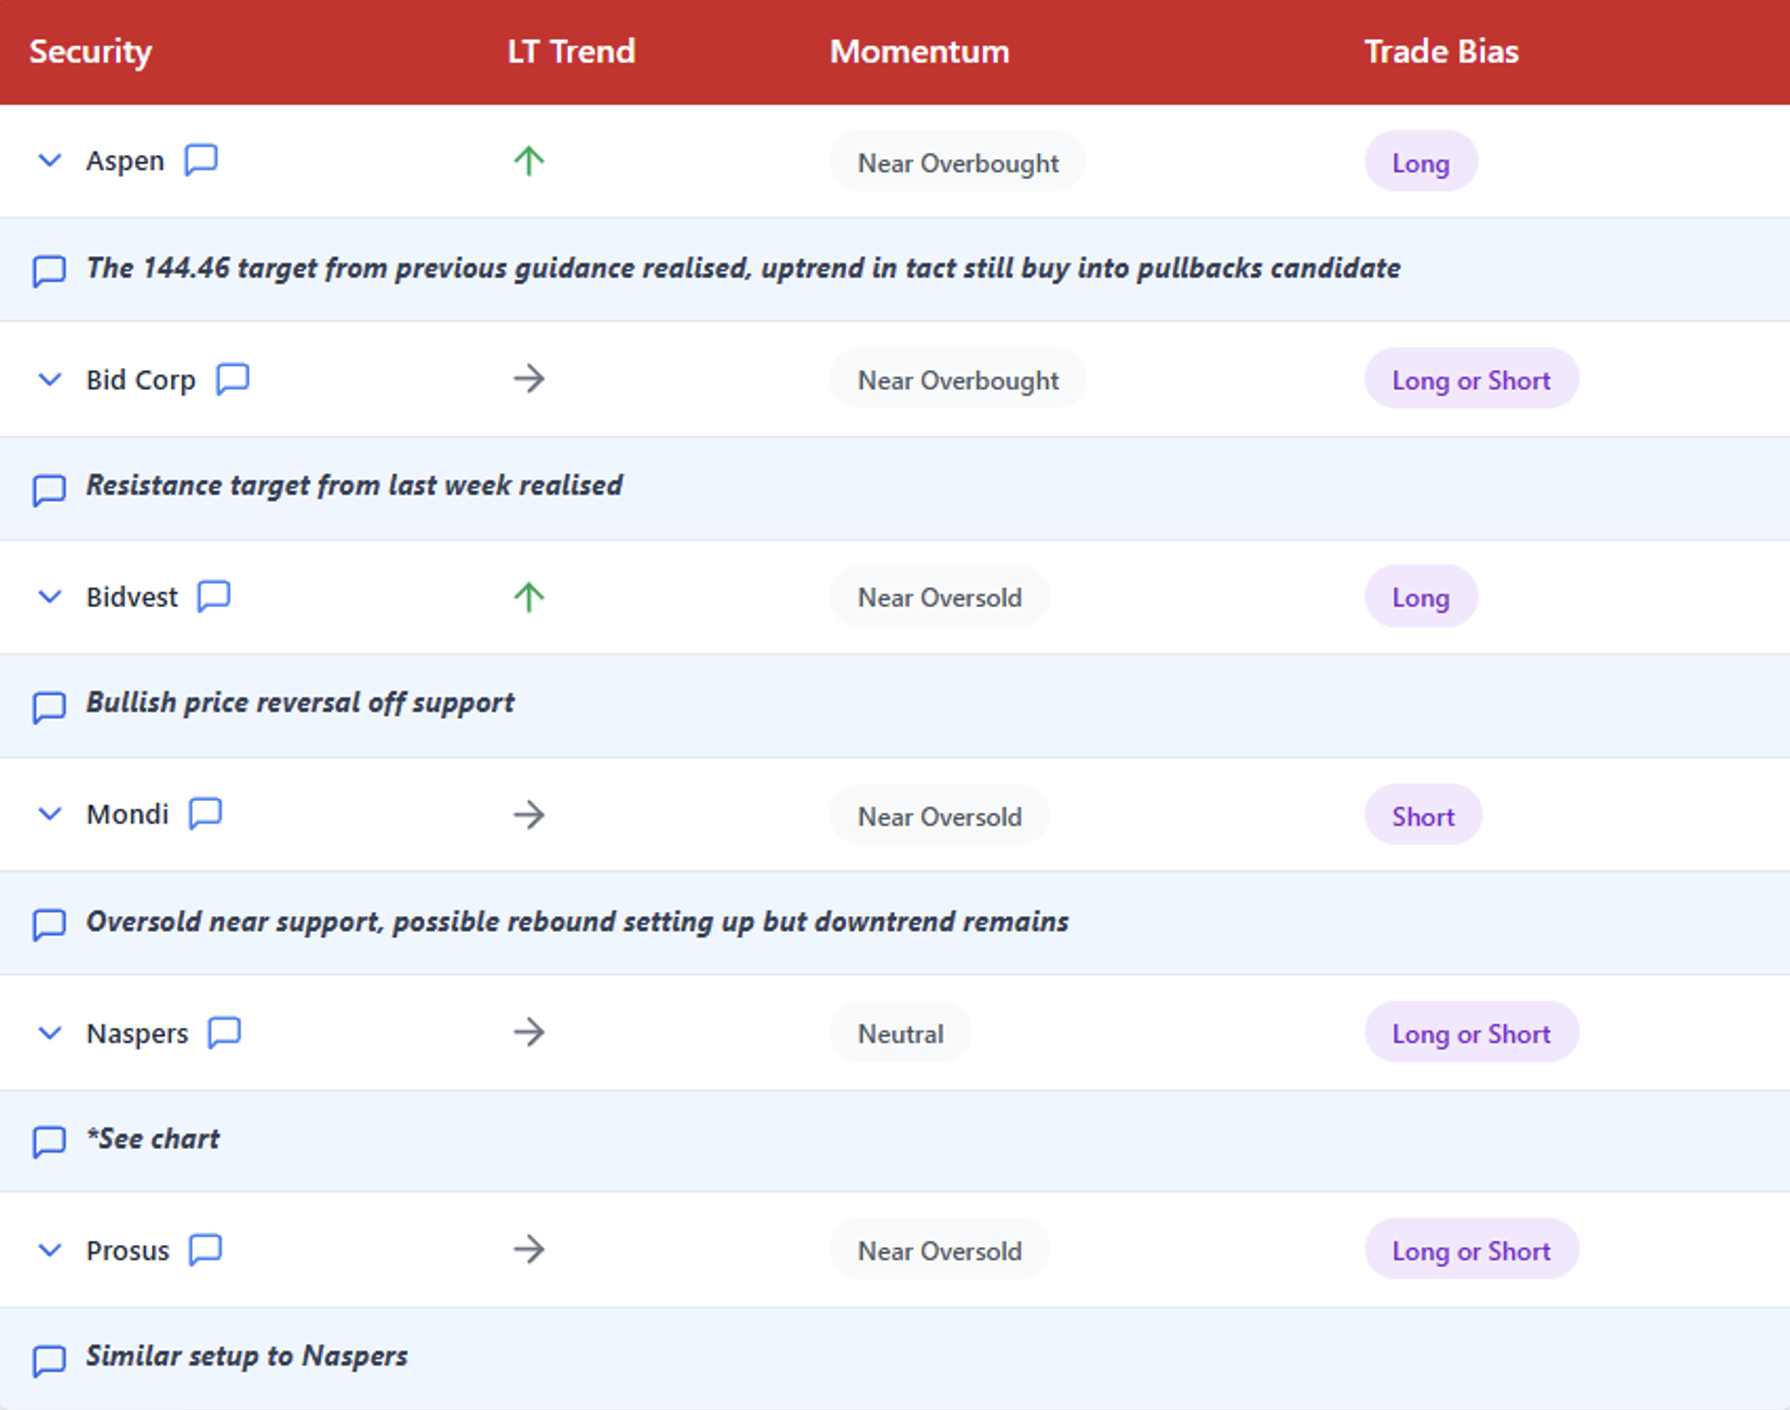Click Prosus' Long or Short bias badge
Viewport: 1790px width, 1410px height.
(x=1471, y=1250)
